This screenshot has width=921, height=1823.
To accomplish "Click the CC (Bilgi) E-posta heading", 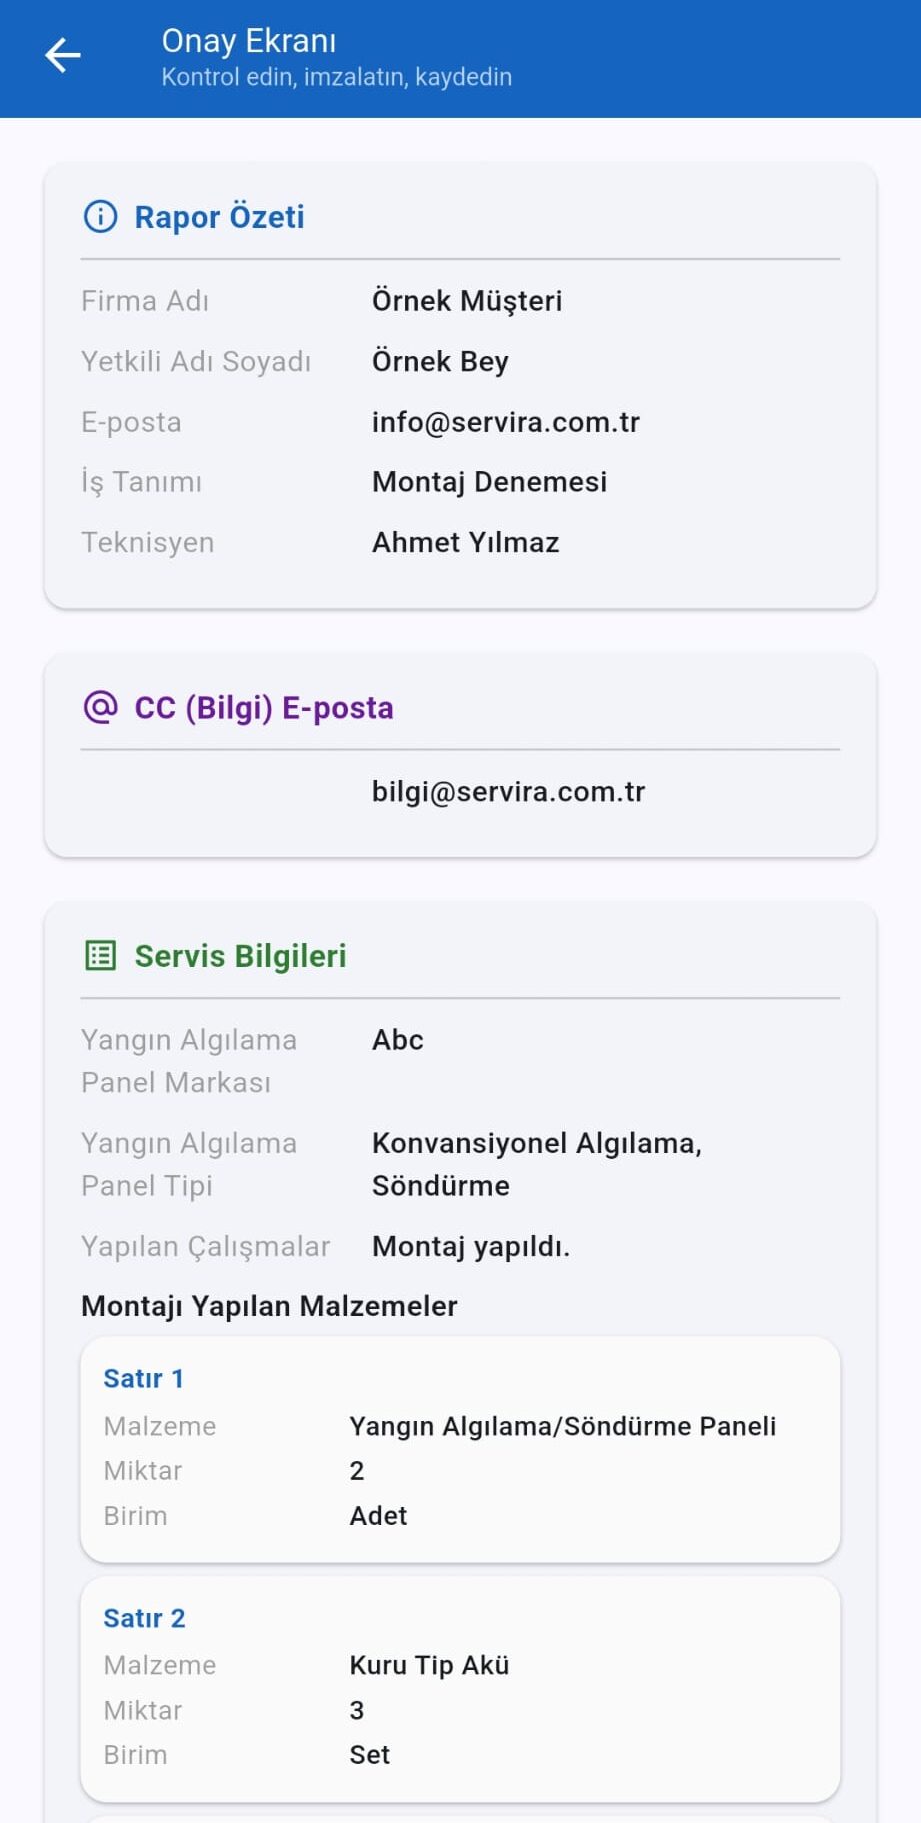I will pos(264,708).
